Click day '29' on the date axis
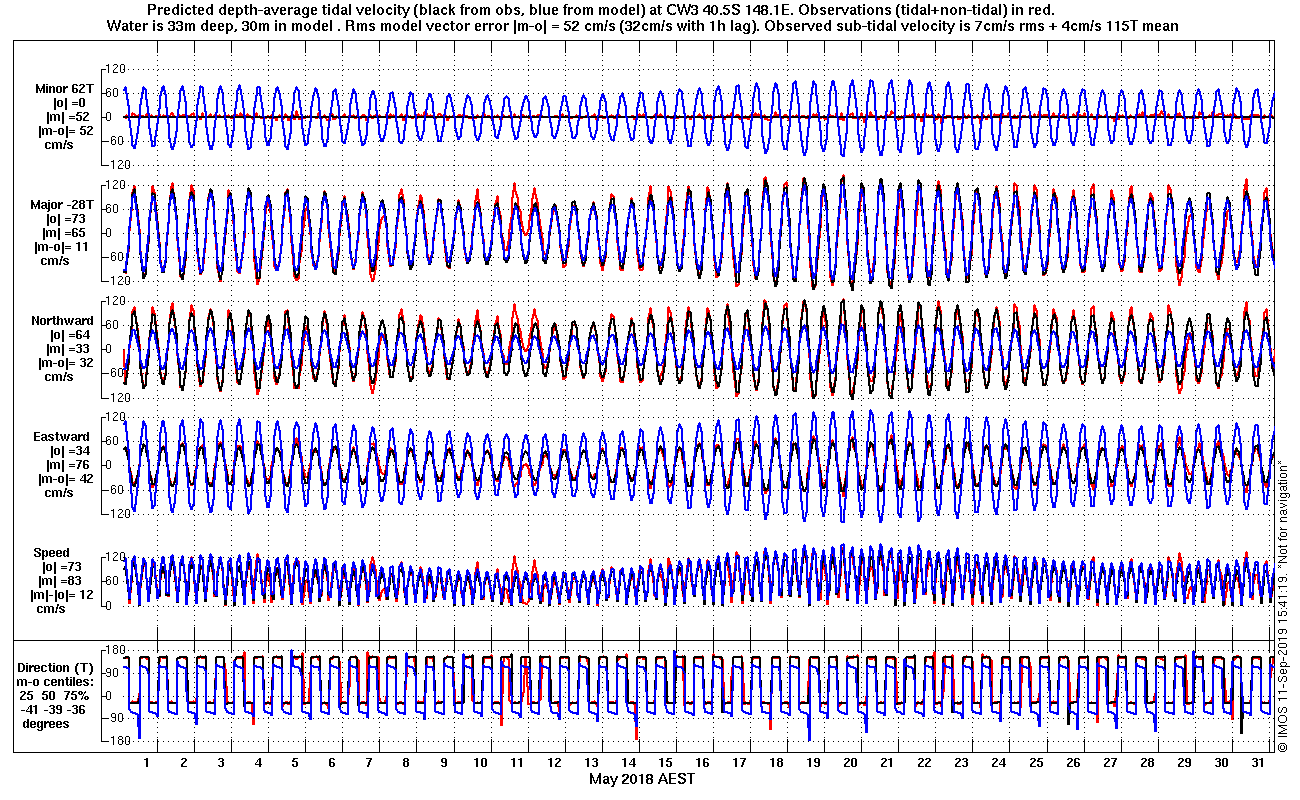Viewport: 1300px width, 800px height. click(x=1185, y=762)
